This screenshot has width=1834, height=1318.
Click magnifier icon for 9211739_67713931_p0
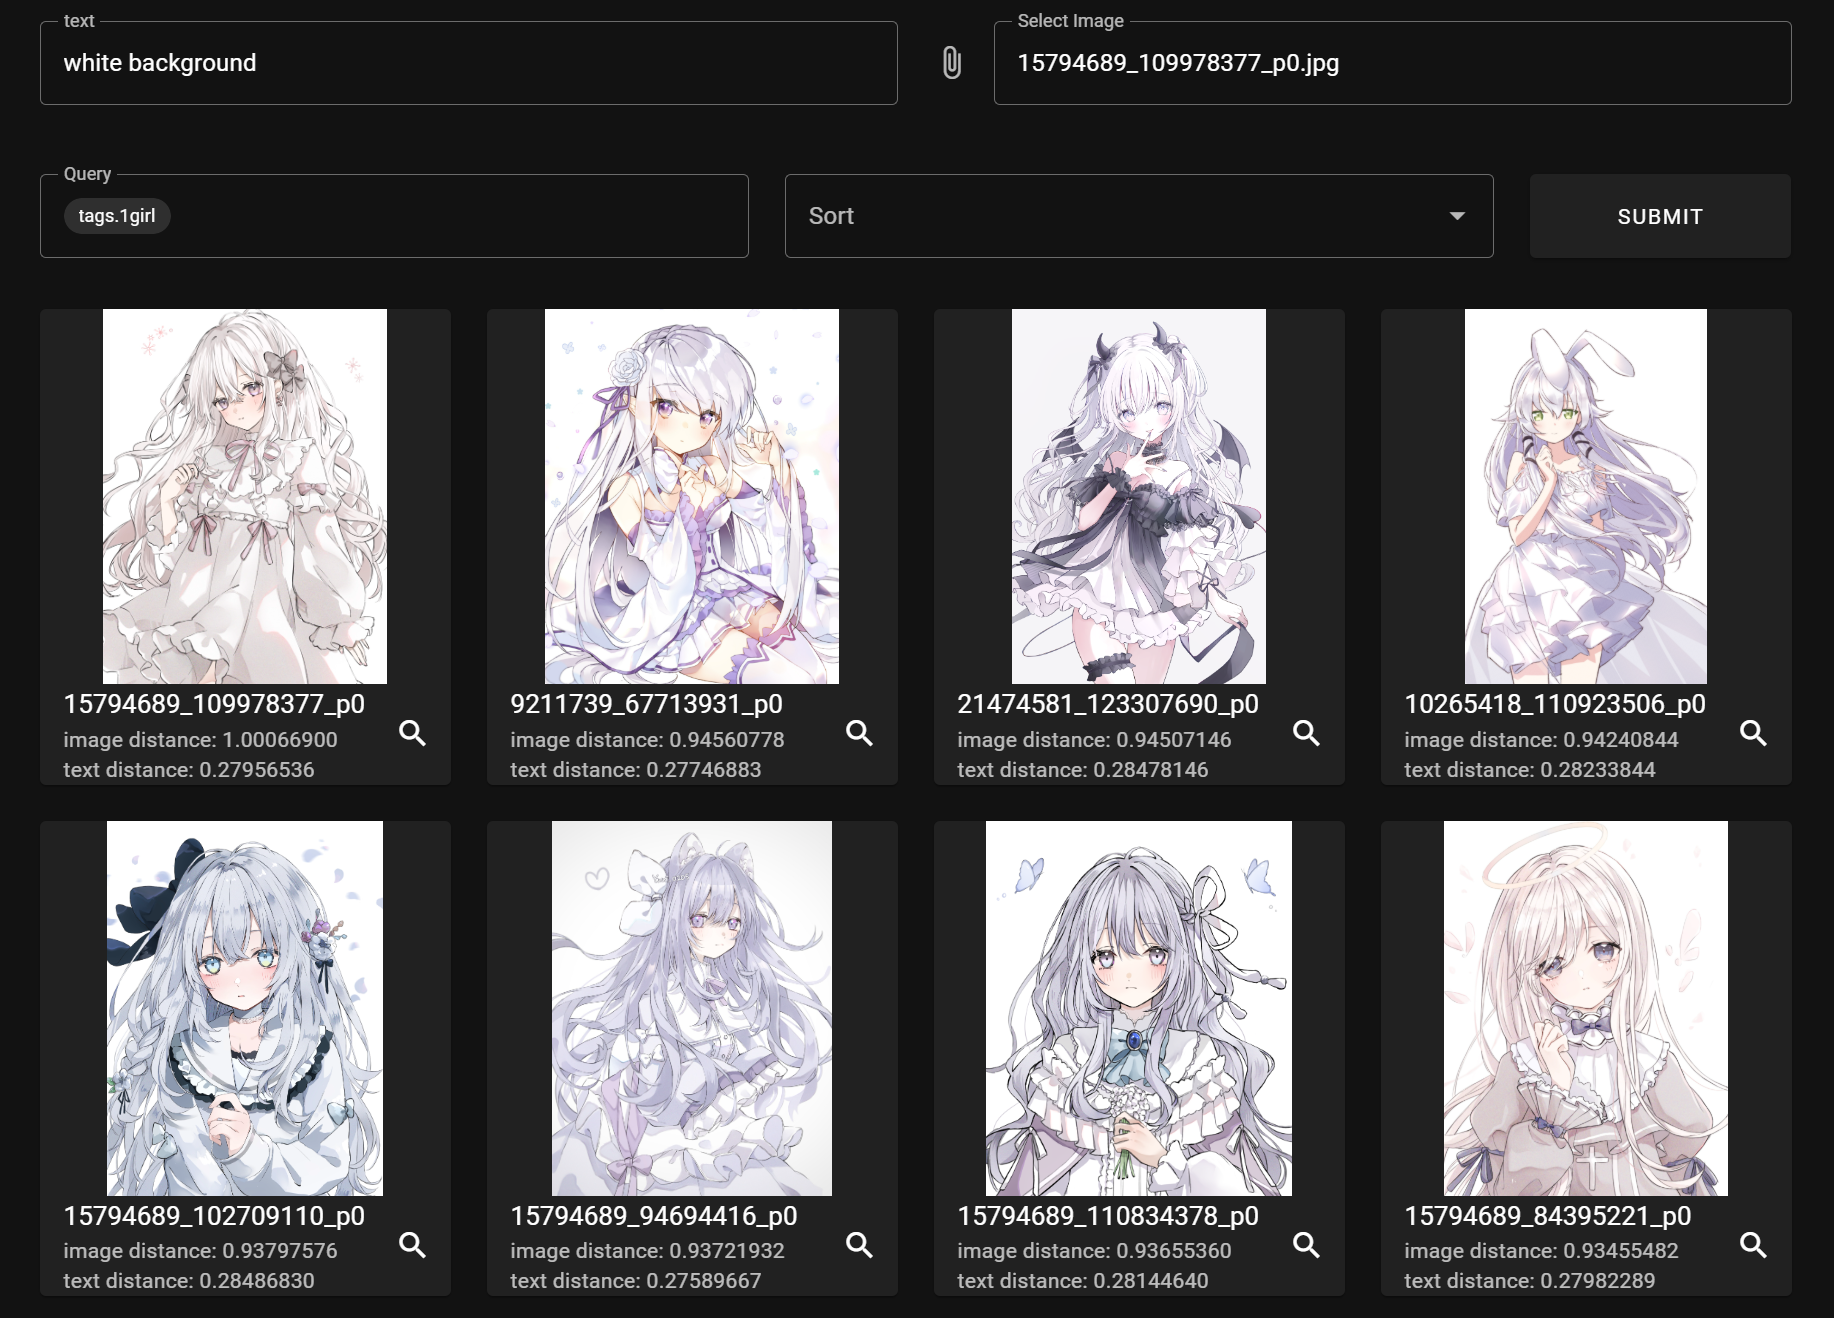click(859, 733)
